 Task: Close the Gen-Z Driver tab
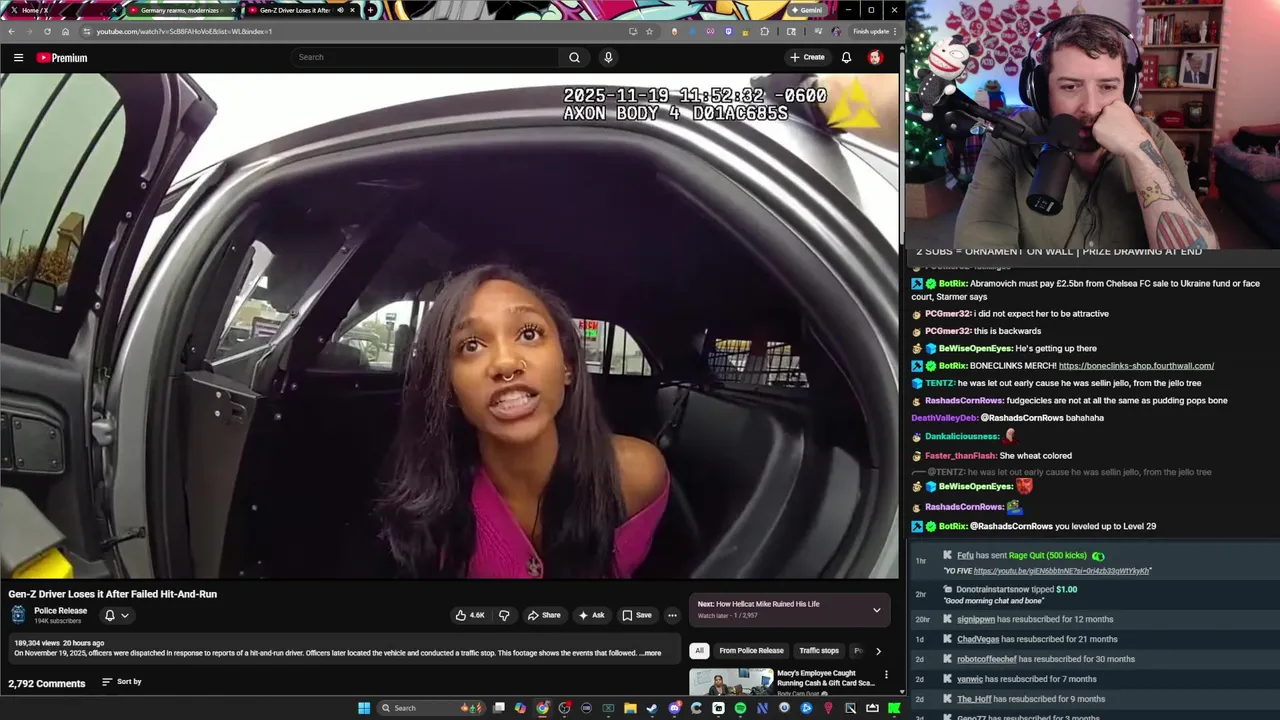pyautogui.click(x=352, y=10)
